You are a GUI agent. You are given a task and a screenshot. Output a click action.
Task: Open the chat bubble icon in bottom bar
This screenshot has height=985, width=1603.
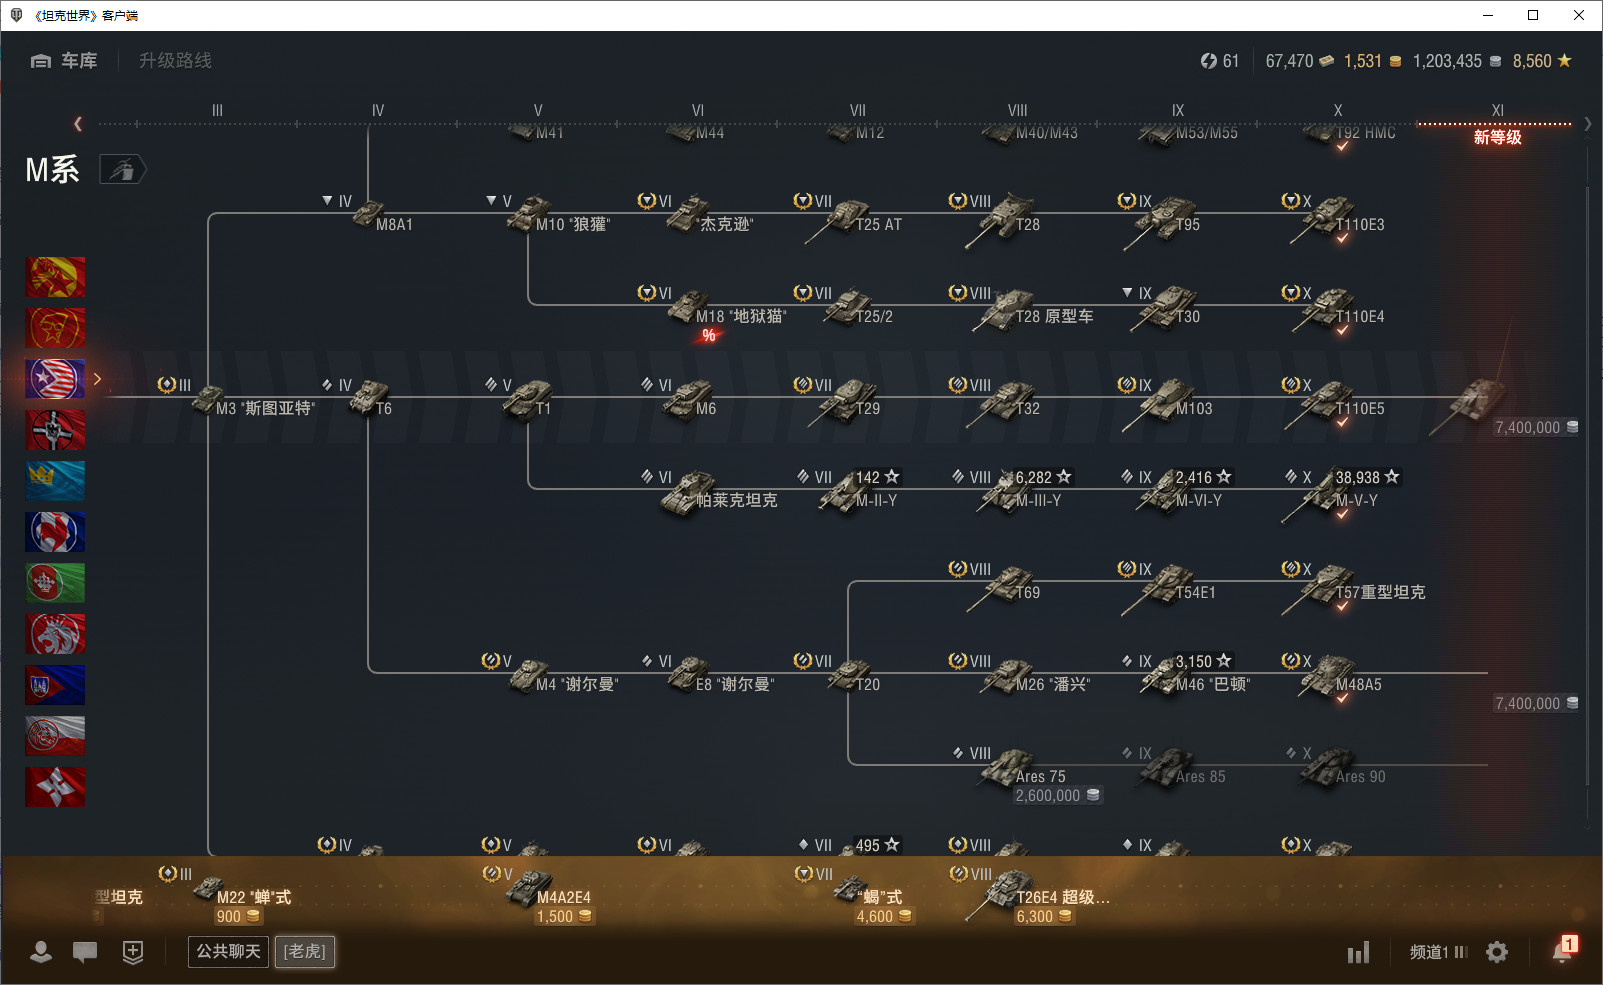(85, 952)
